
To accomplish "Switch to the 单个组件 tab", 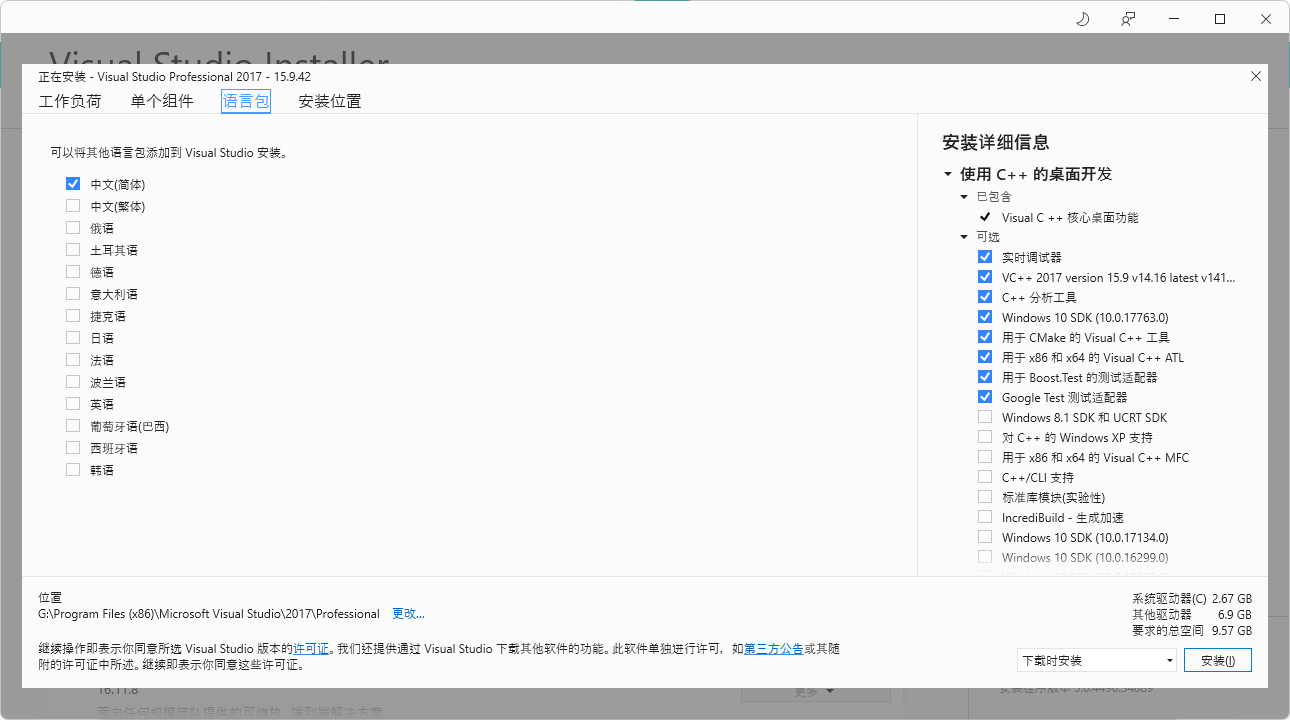I will click(x=161, y=101).
